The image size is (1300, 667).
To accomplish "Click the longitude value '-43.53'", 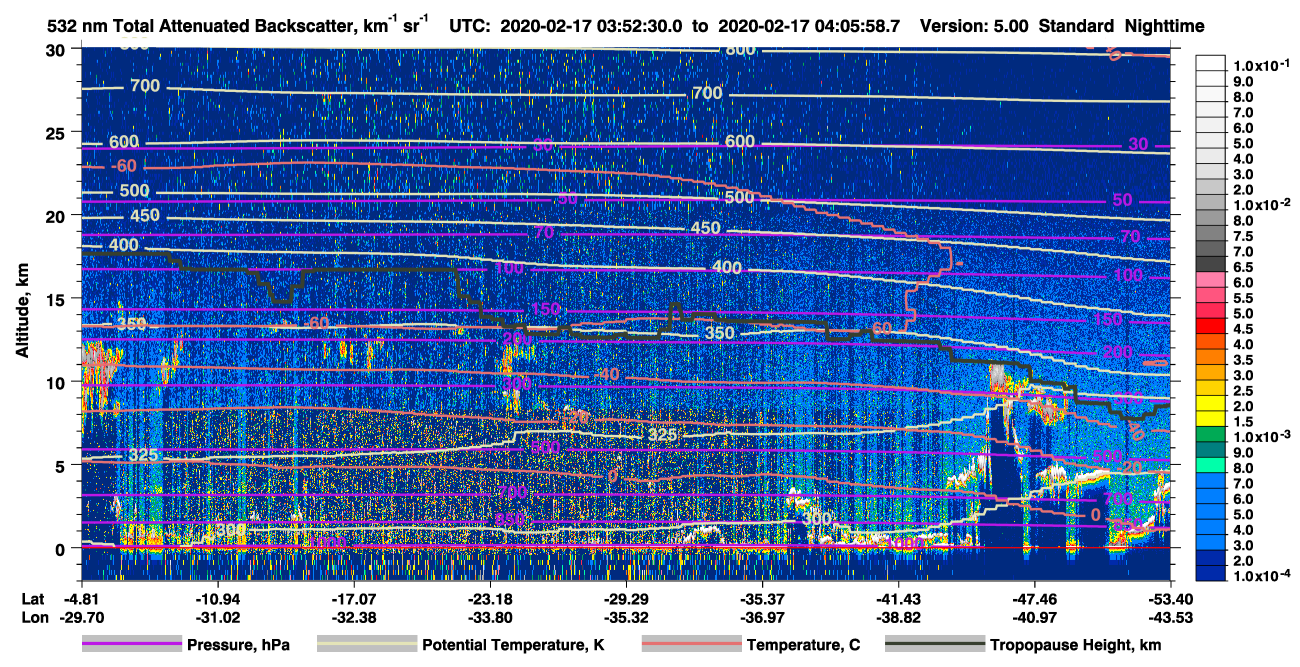I will [x=1170, y=617].
